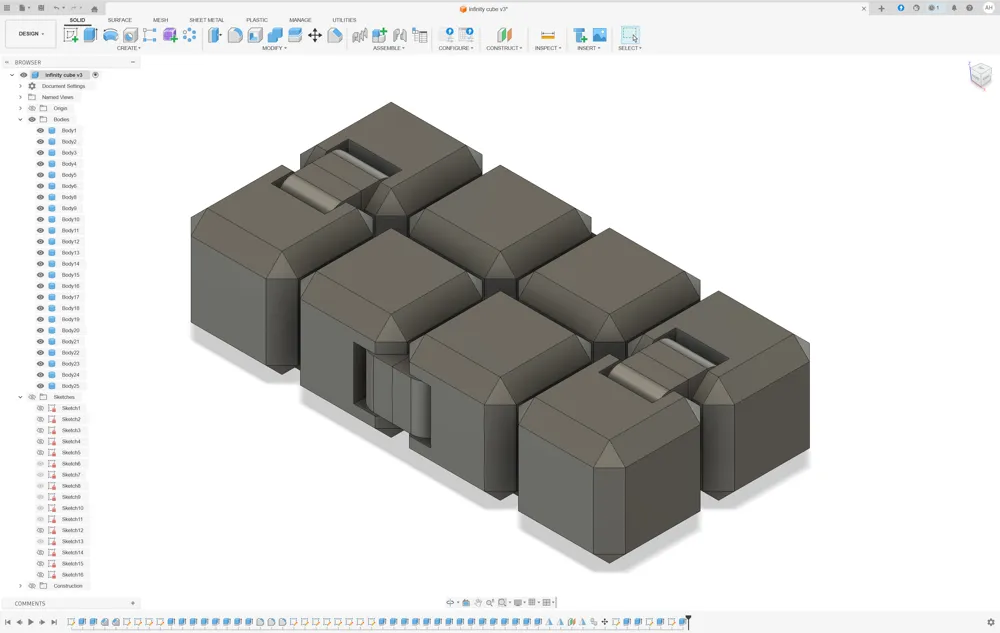1000x633 pixels.
Task: Hide Body1 using its eye icon
Action: click(40, 131)
